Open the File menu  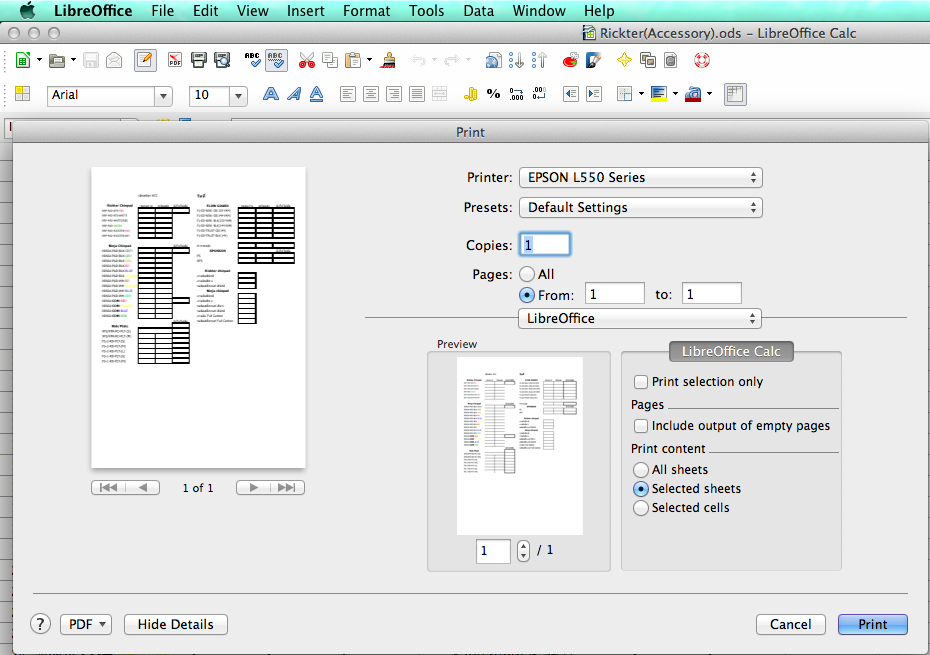click(163, 11)
